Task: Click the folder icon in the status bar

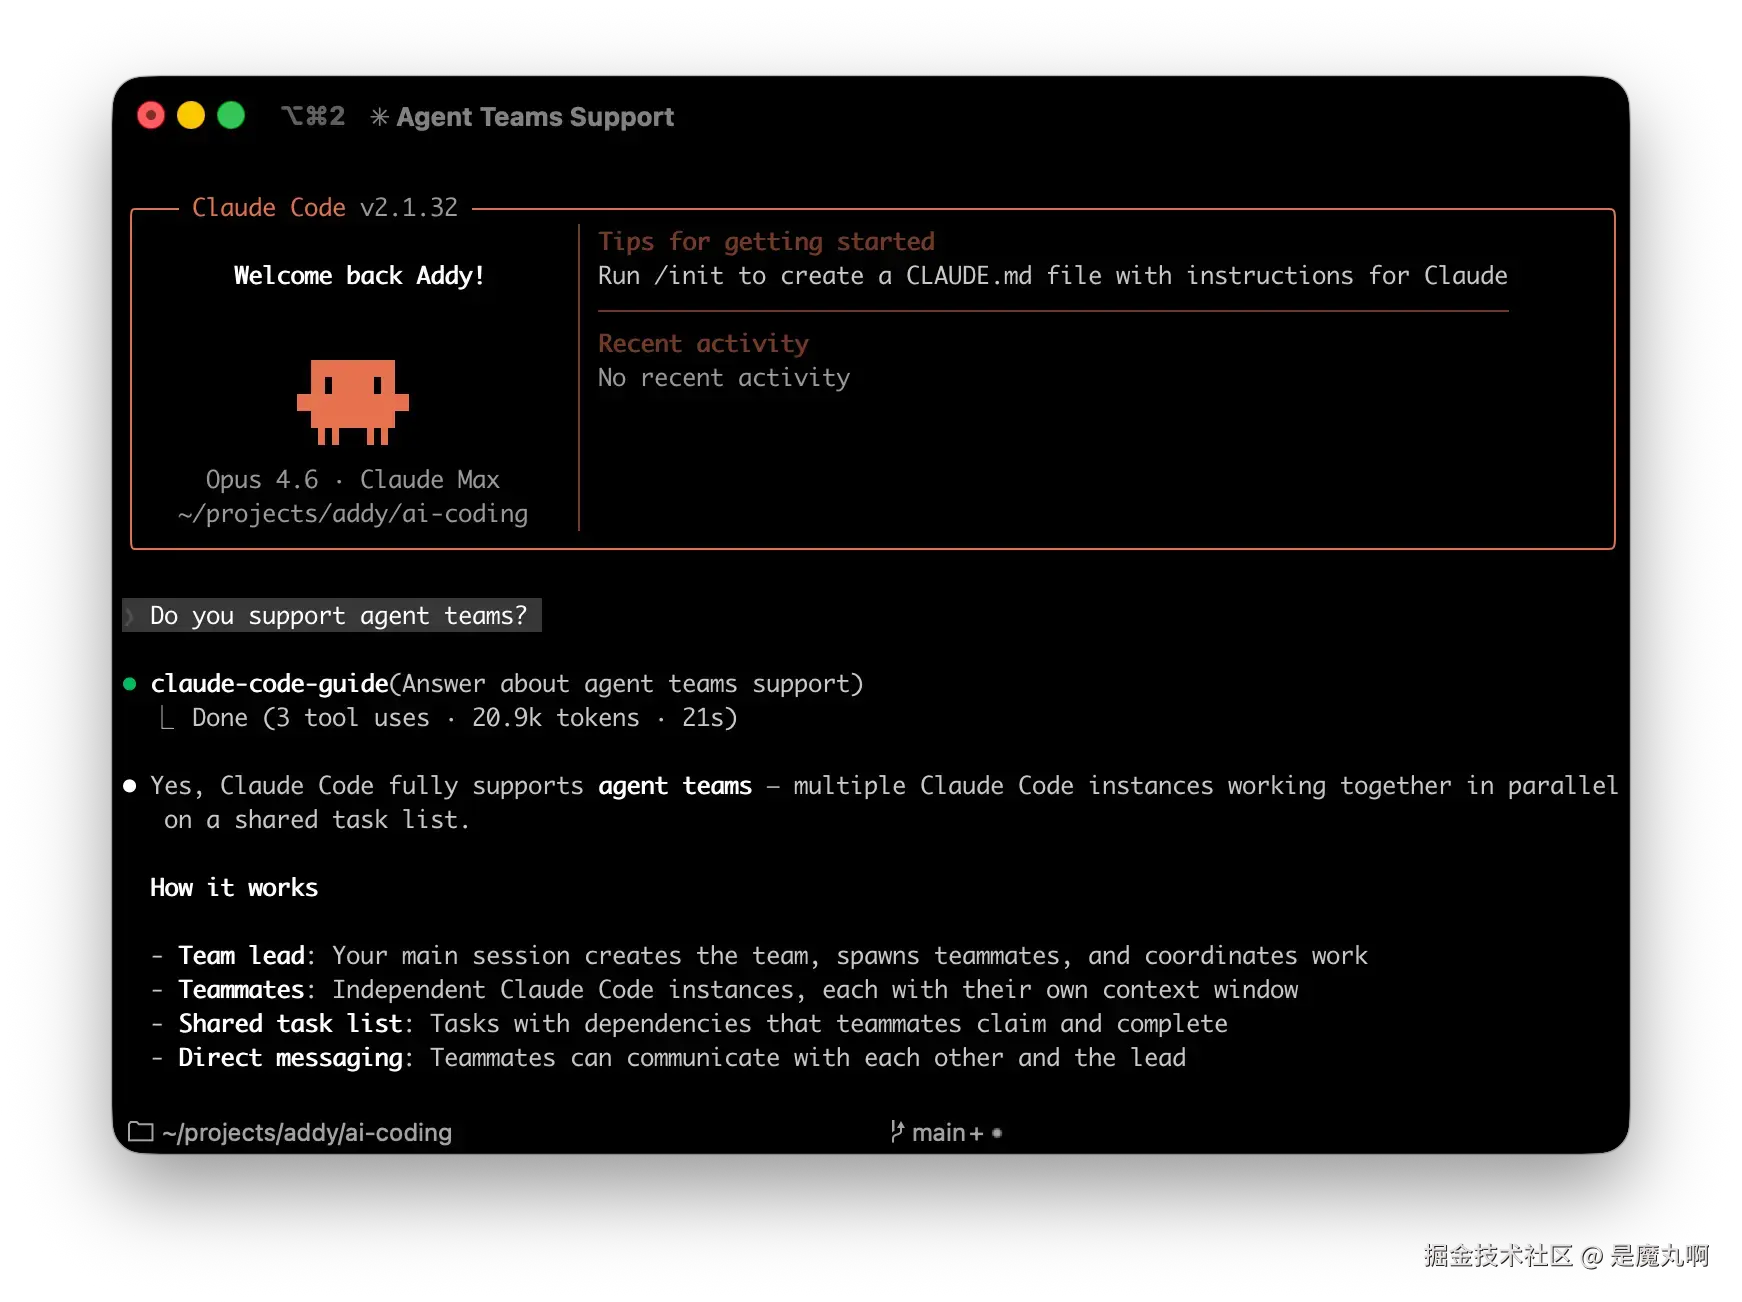Action: (x=141, y=1132)
